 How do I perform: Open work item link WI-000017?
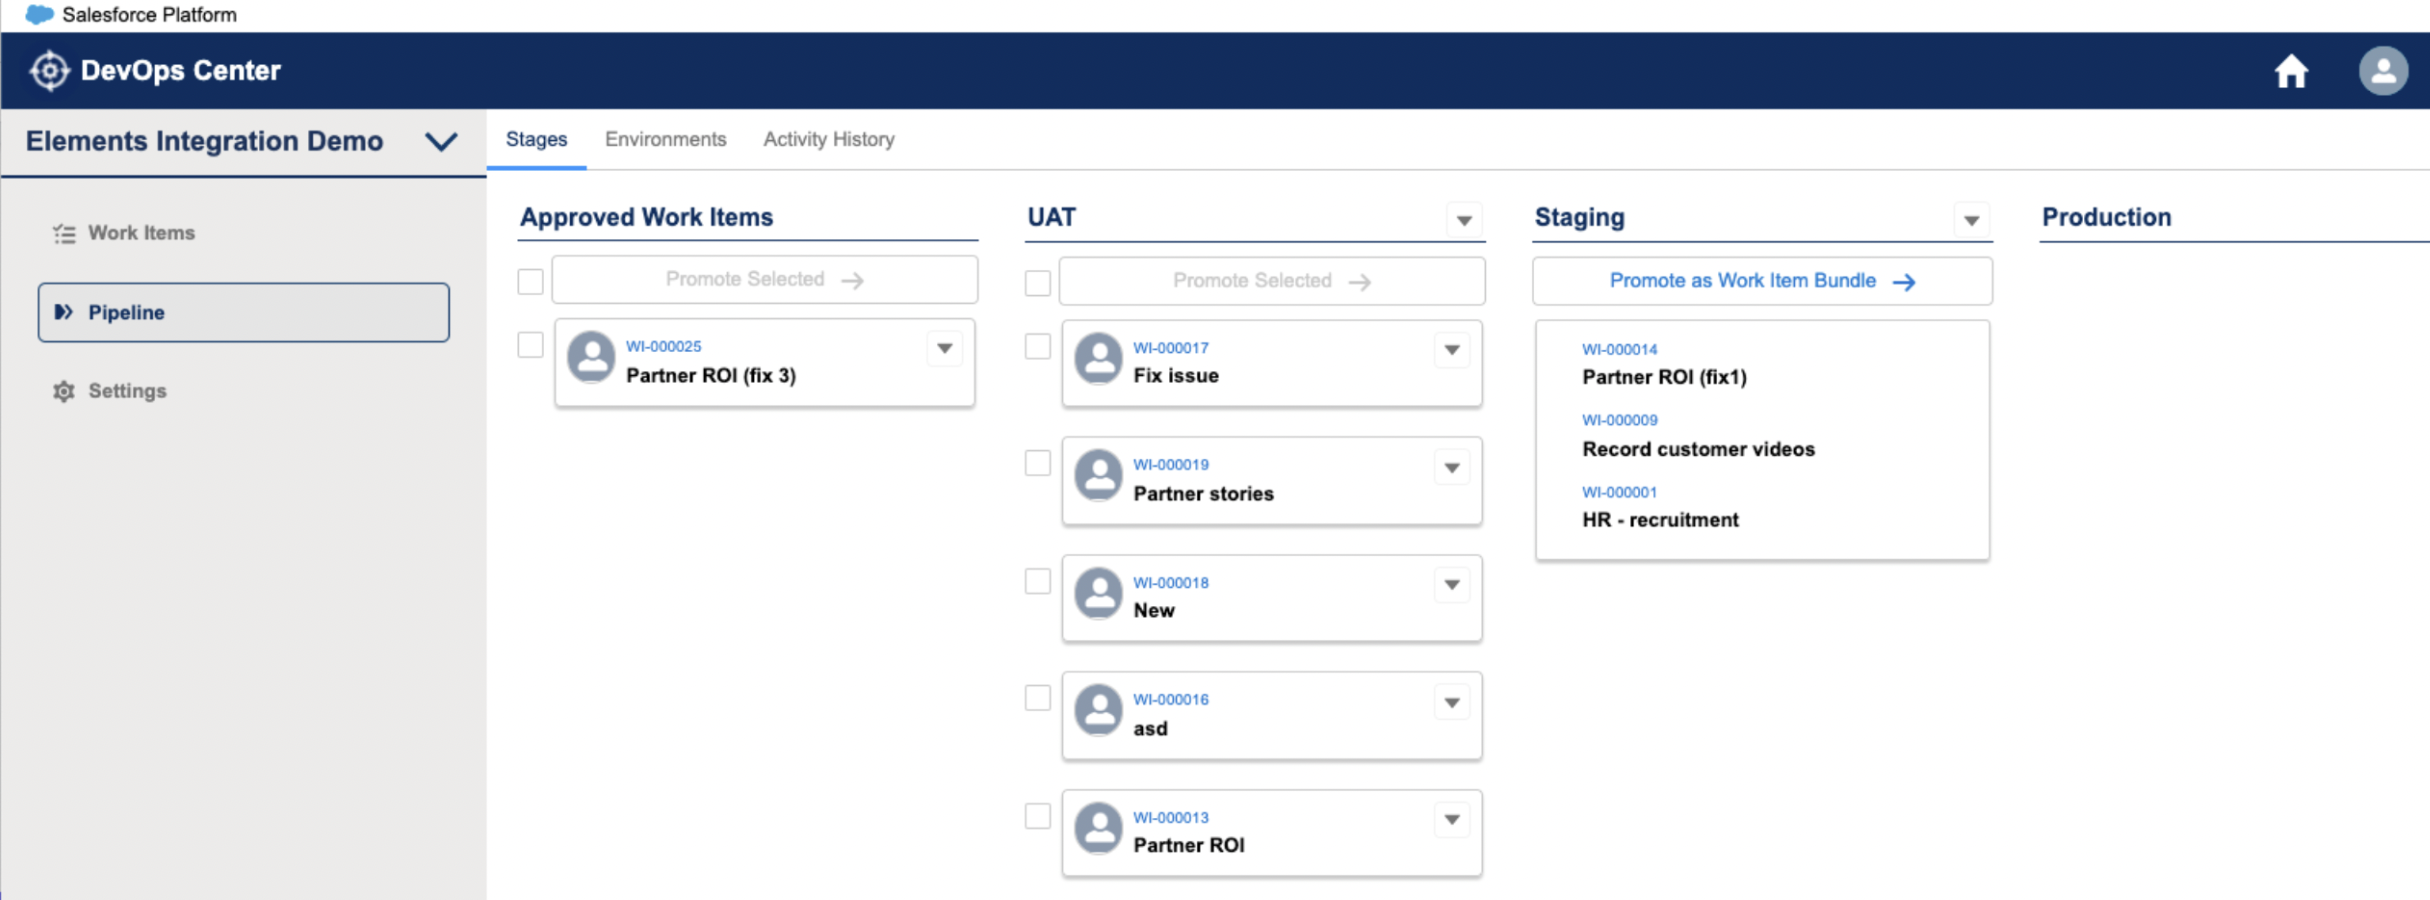tap(1170, 348)
